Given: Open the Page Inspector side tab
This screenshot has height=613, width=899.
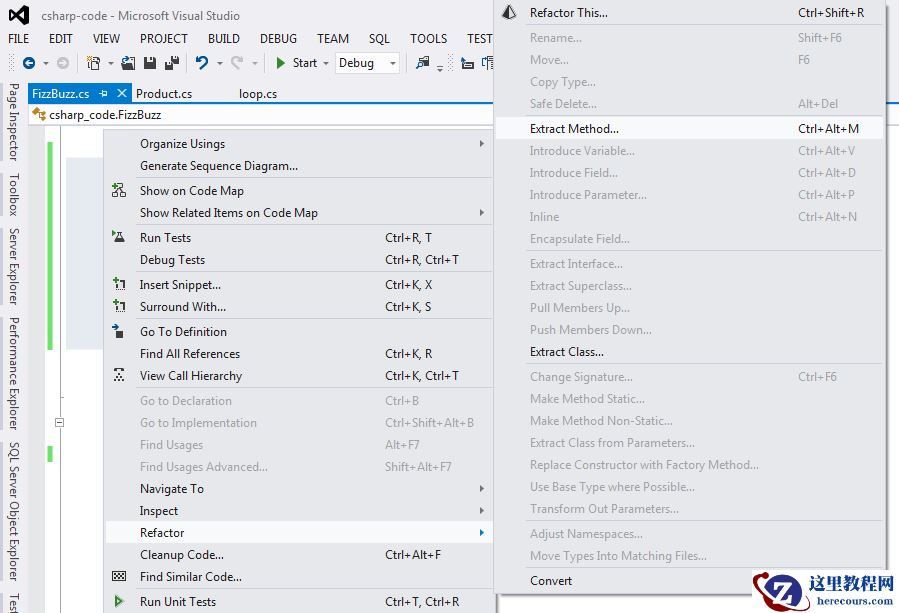Looking at the screenshot, I should pyautogui.click(x=14, y=122).
